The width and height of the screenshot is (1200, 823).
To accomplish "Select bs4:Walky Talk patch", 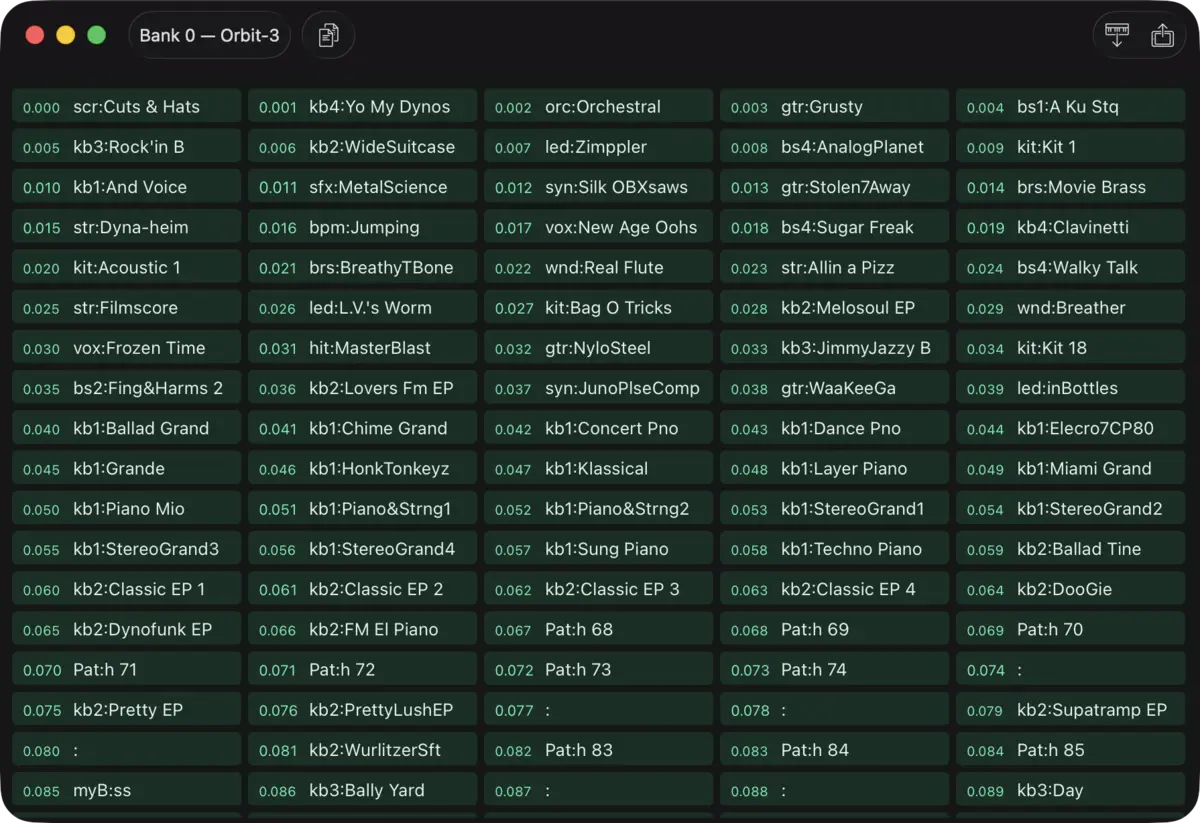I will pyautogui.click(x=1071, y=268).
